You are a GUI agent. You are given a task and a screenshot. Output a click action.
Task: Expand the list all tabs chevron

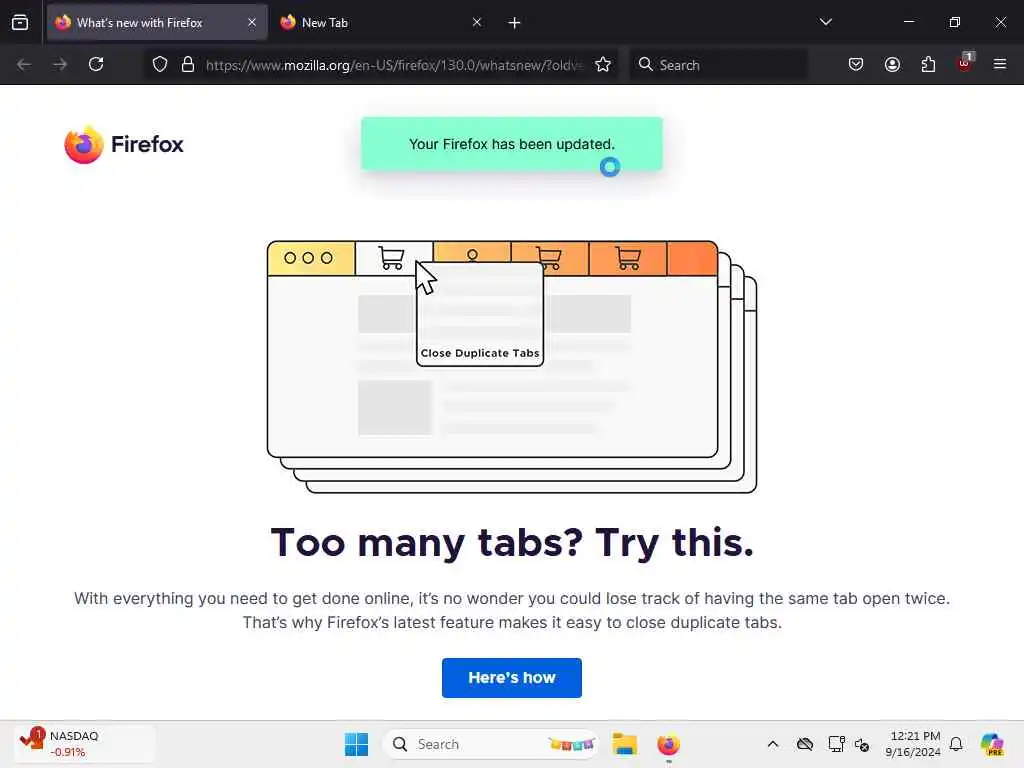point(825,22)
